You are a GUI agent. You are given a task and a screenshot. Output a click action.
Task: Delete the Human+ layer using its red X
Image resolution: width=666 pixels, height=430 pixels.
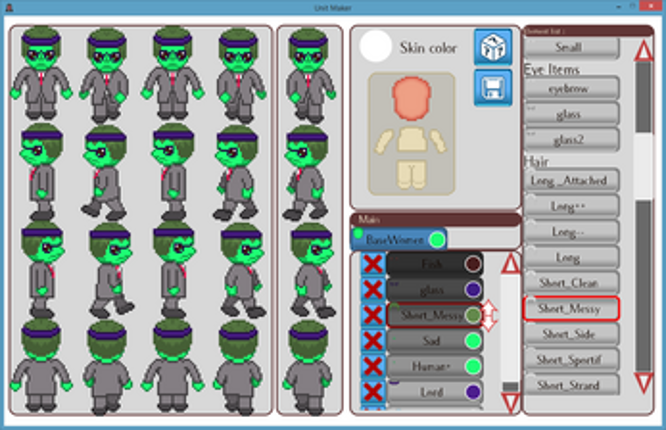[373, 366]
